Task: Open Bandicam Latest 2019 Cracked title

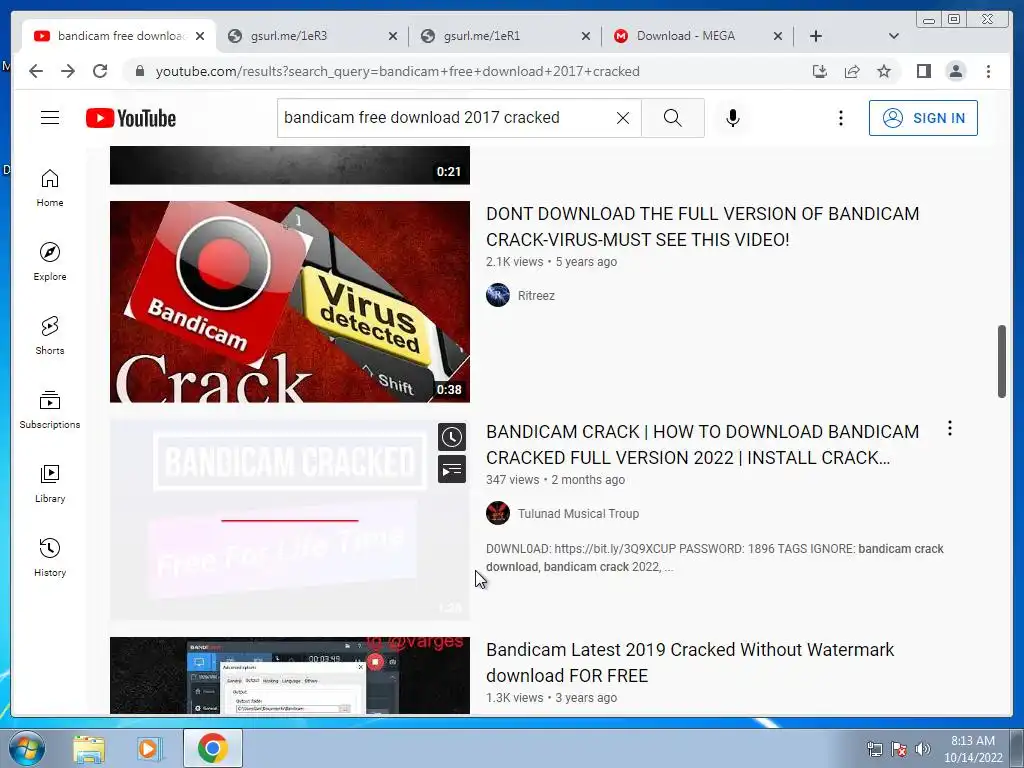Action: [x=690, y=663]
